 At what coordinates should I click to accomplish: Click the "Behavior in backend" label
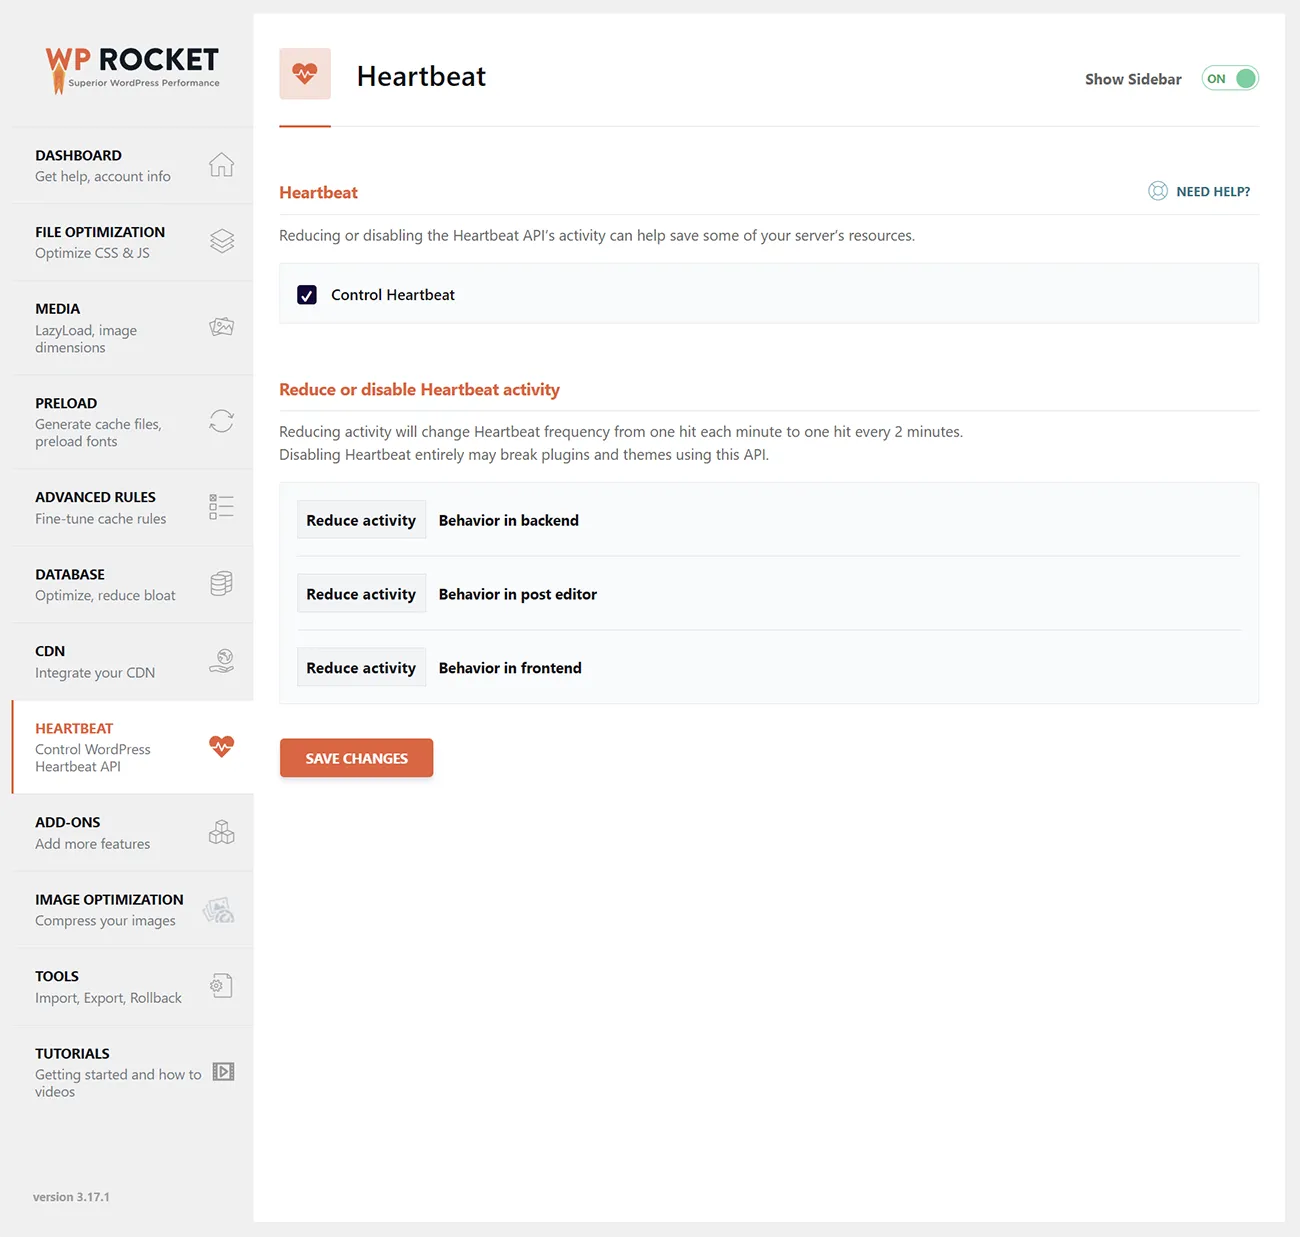[x=509, y=520]
